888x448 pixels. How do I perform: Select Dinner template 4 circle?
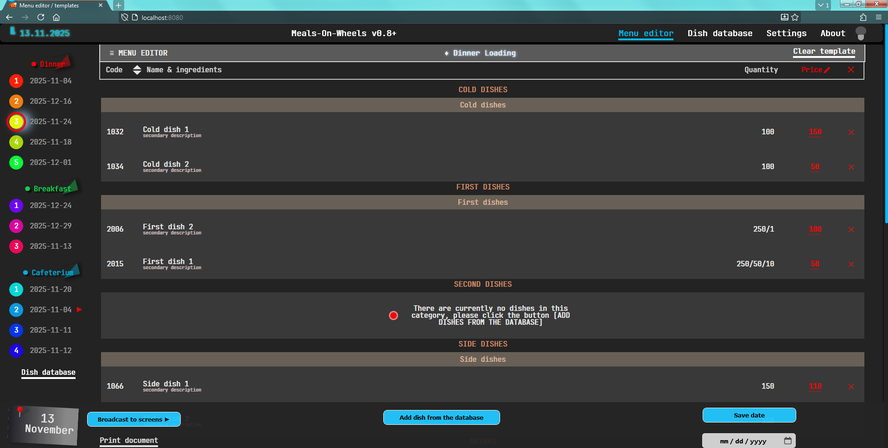tap(16, 142)
